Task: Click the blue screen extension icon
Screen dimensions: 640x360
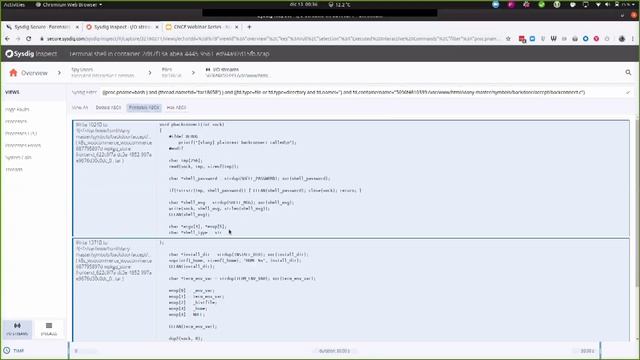Action: pyautogui.click(x=532, y=39)
